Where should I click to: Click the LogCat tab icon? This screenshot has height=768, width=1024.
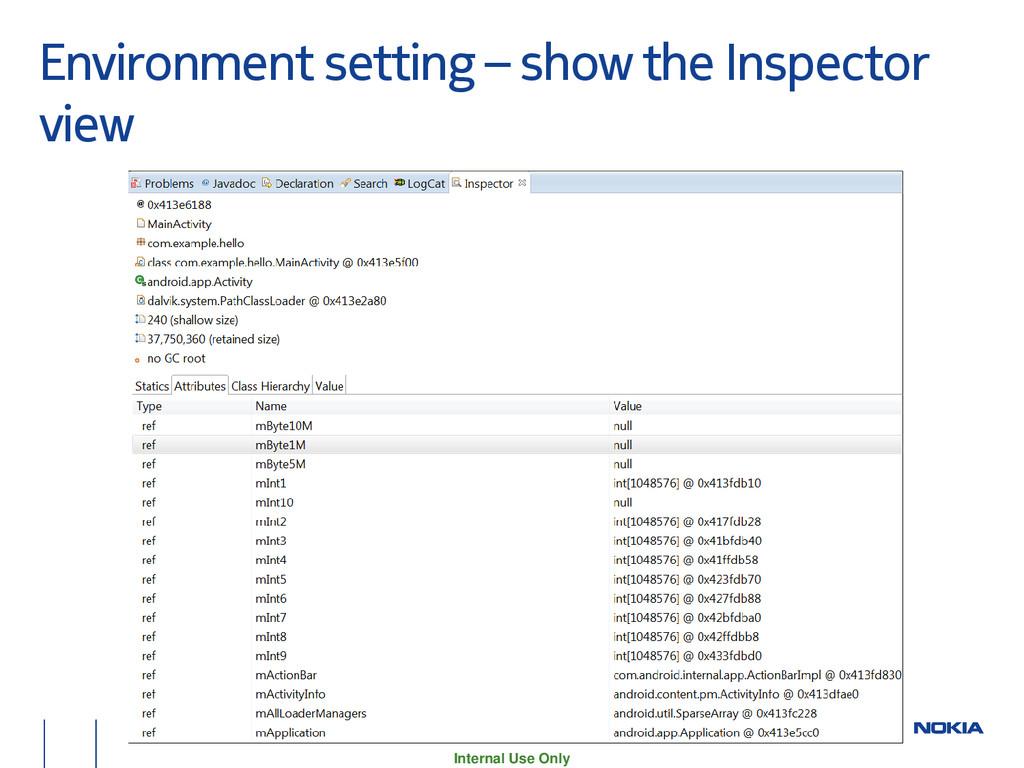[399, 184]
